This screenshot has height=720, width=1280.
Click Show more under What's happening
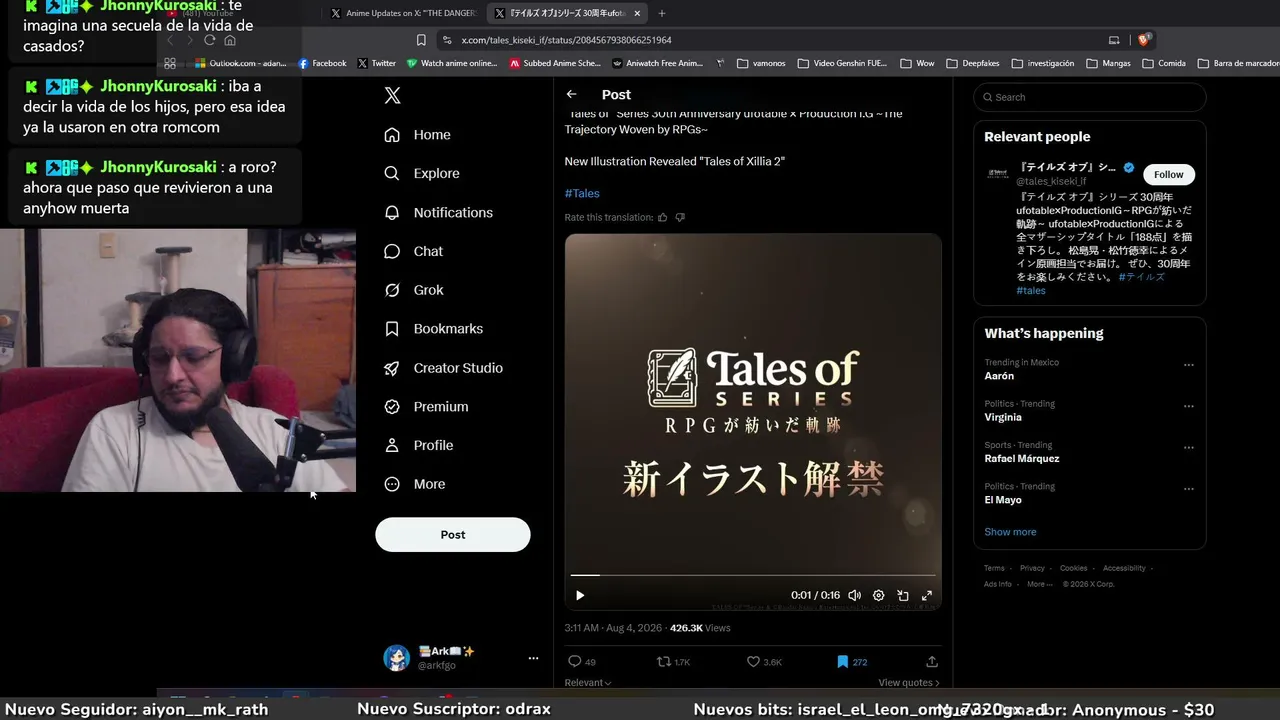[x=1010, y=532]
